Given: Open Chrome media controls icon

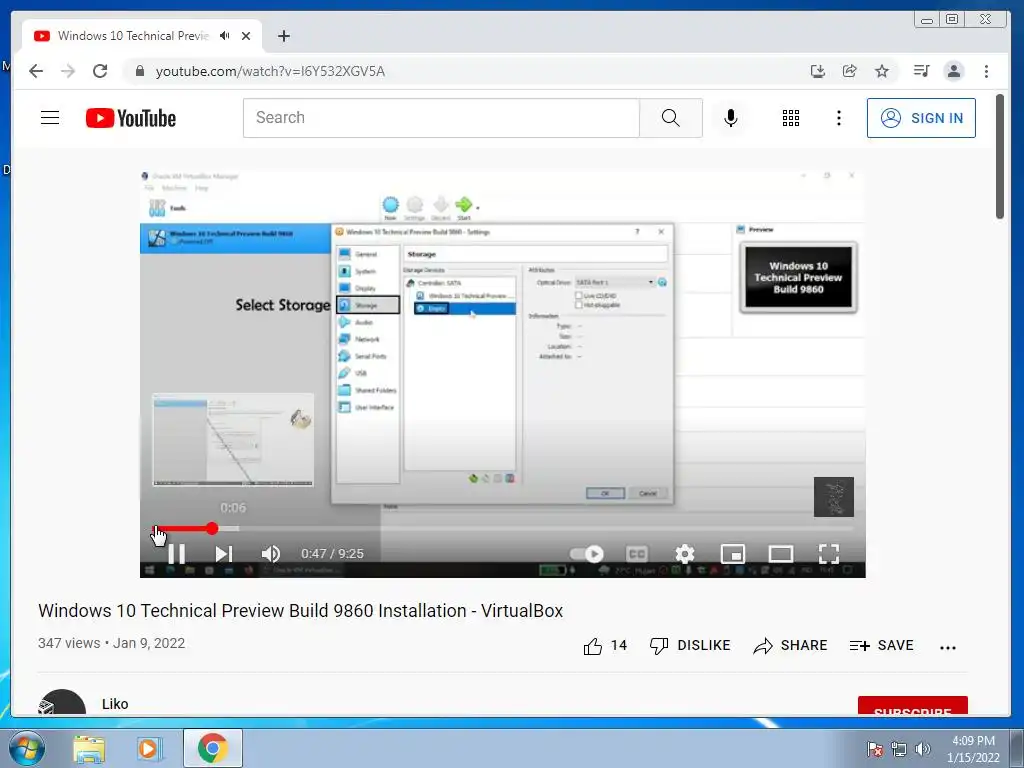Looking at the screenshot, I should click(921, 71).
